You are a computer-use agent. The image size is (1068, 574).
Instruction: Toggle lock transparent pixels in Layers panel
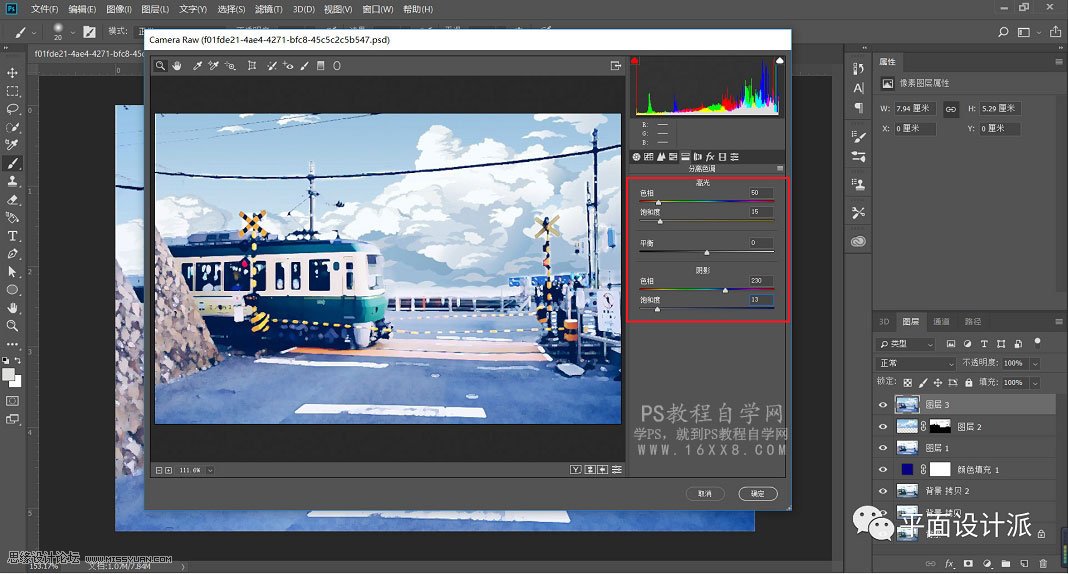(x=907, y=383)
